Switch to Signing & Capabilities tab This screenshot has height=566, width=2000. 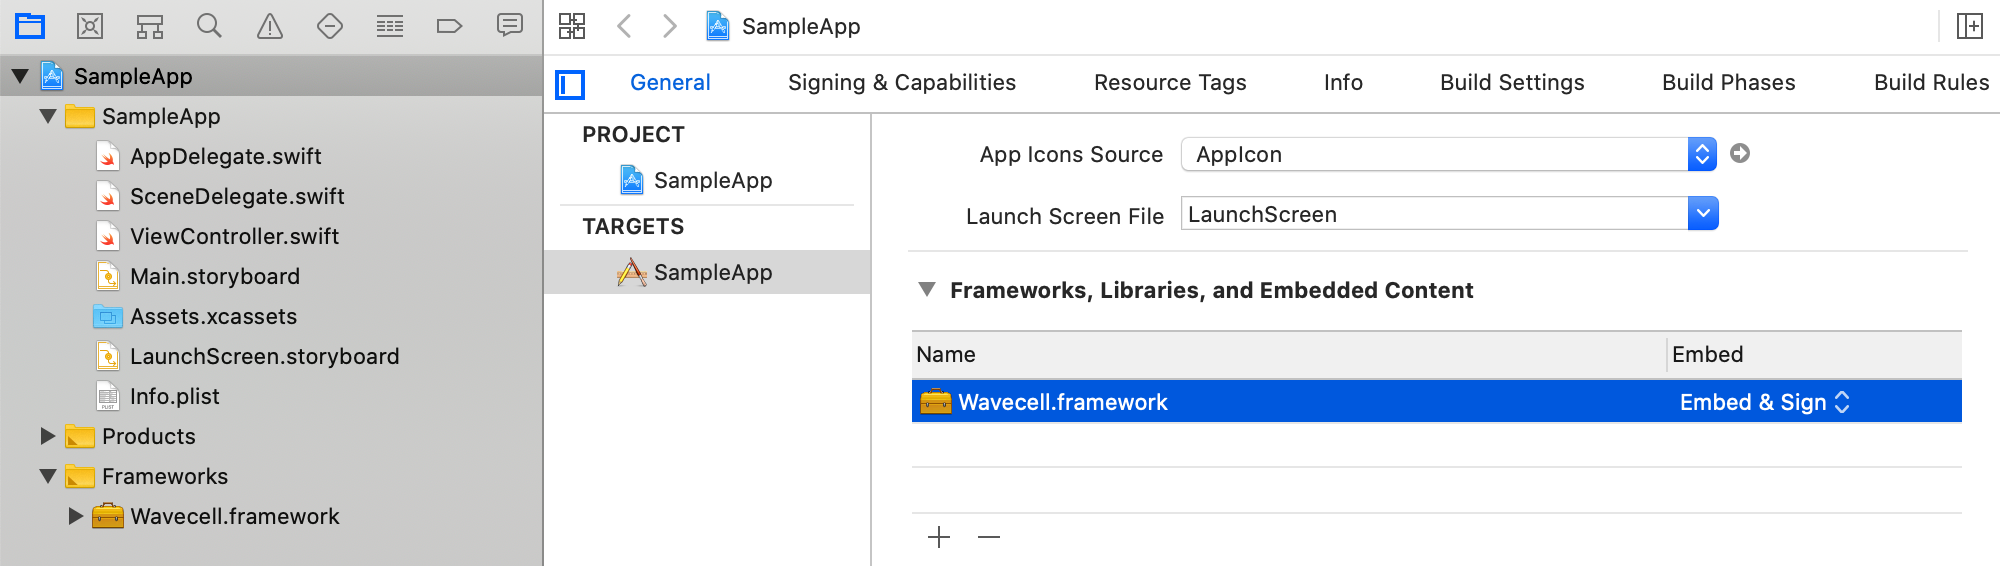point(902,82)
